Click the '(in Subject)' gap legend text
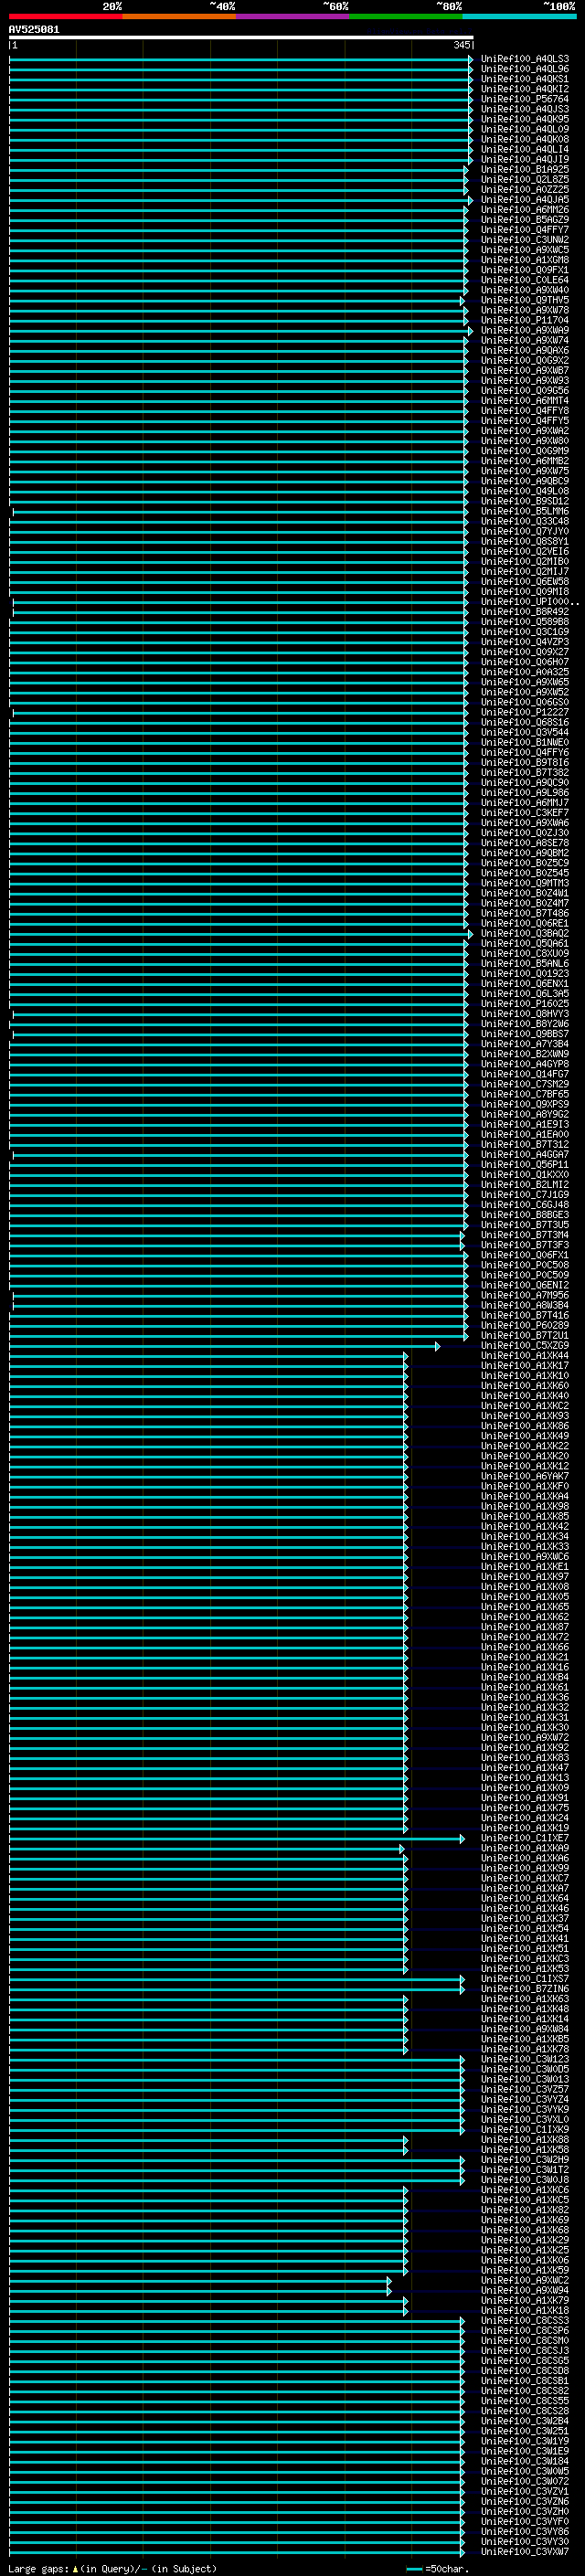The width and height of the screenshot is (585, 2576). pyautogui.click(x=183, y=2568)
